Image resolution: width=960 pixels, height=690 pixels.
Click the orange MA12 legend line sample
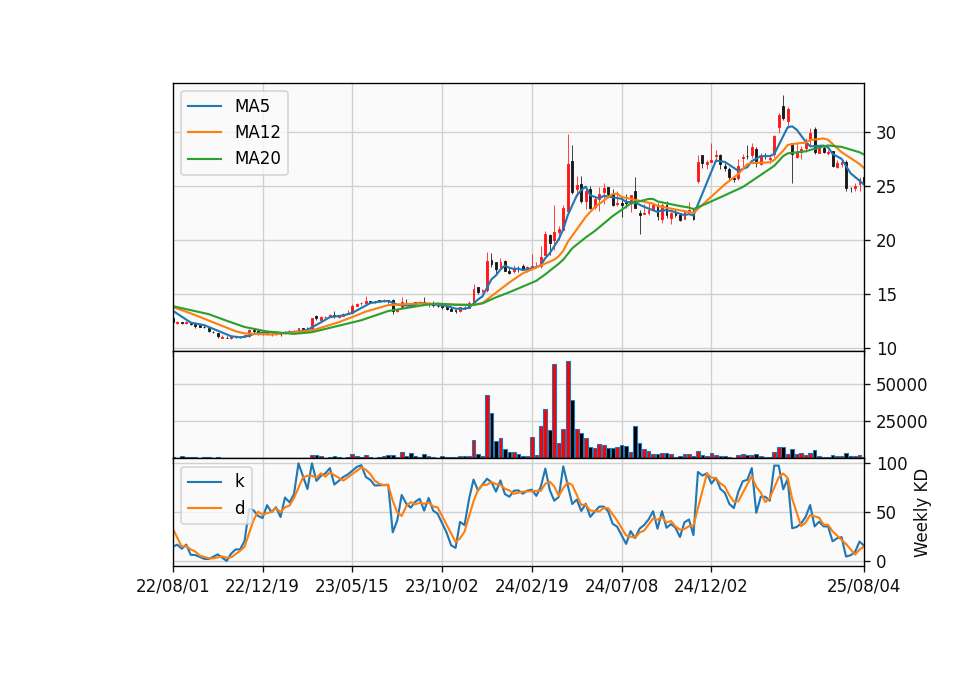(204, 132)
